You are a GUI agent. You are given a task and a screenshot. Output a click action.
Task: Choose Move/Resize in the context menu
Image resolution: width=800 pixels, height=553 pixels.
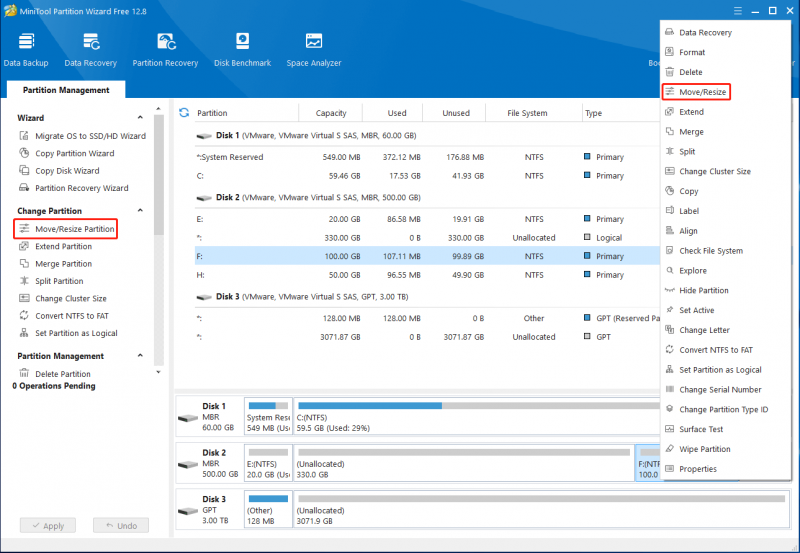tap(696, 92)
